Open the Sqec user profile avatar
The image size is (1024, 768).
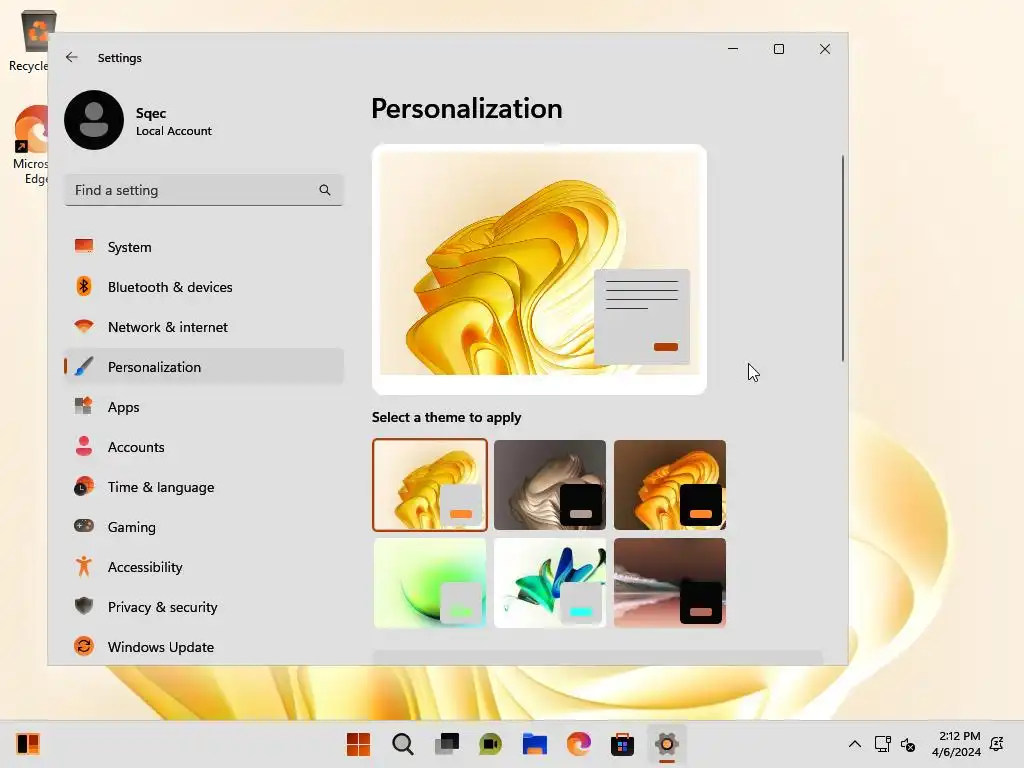[x=94, y=120]
